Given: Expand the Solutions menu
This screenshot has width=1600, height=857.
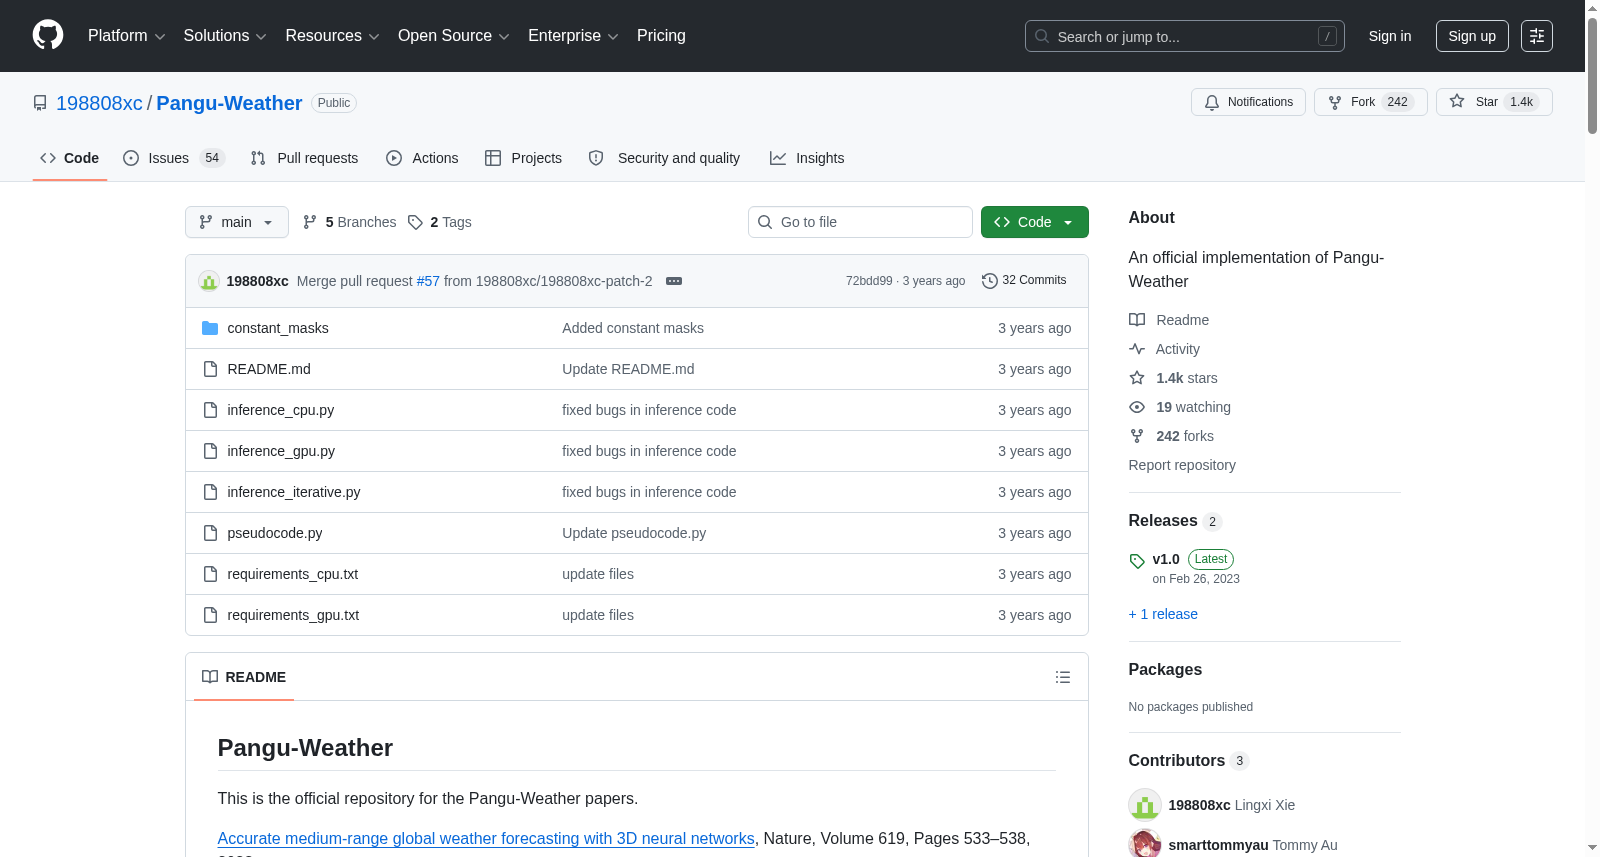Looking at the screenshot, I should click(x=225, y=36).
